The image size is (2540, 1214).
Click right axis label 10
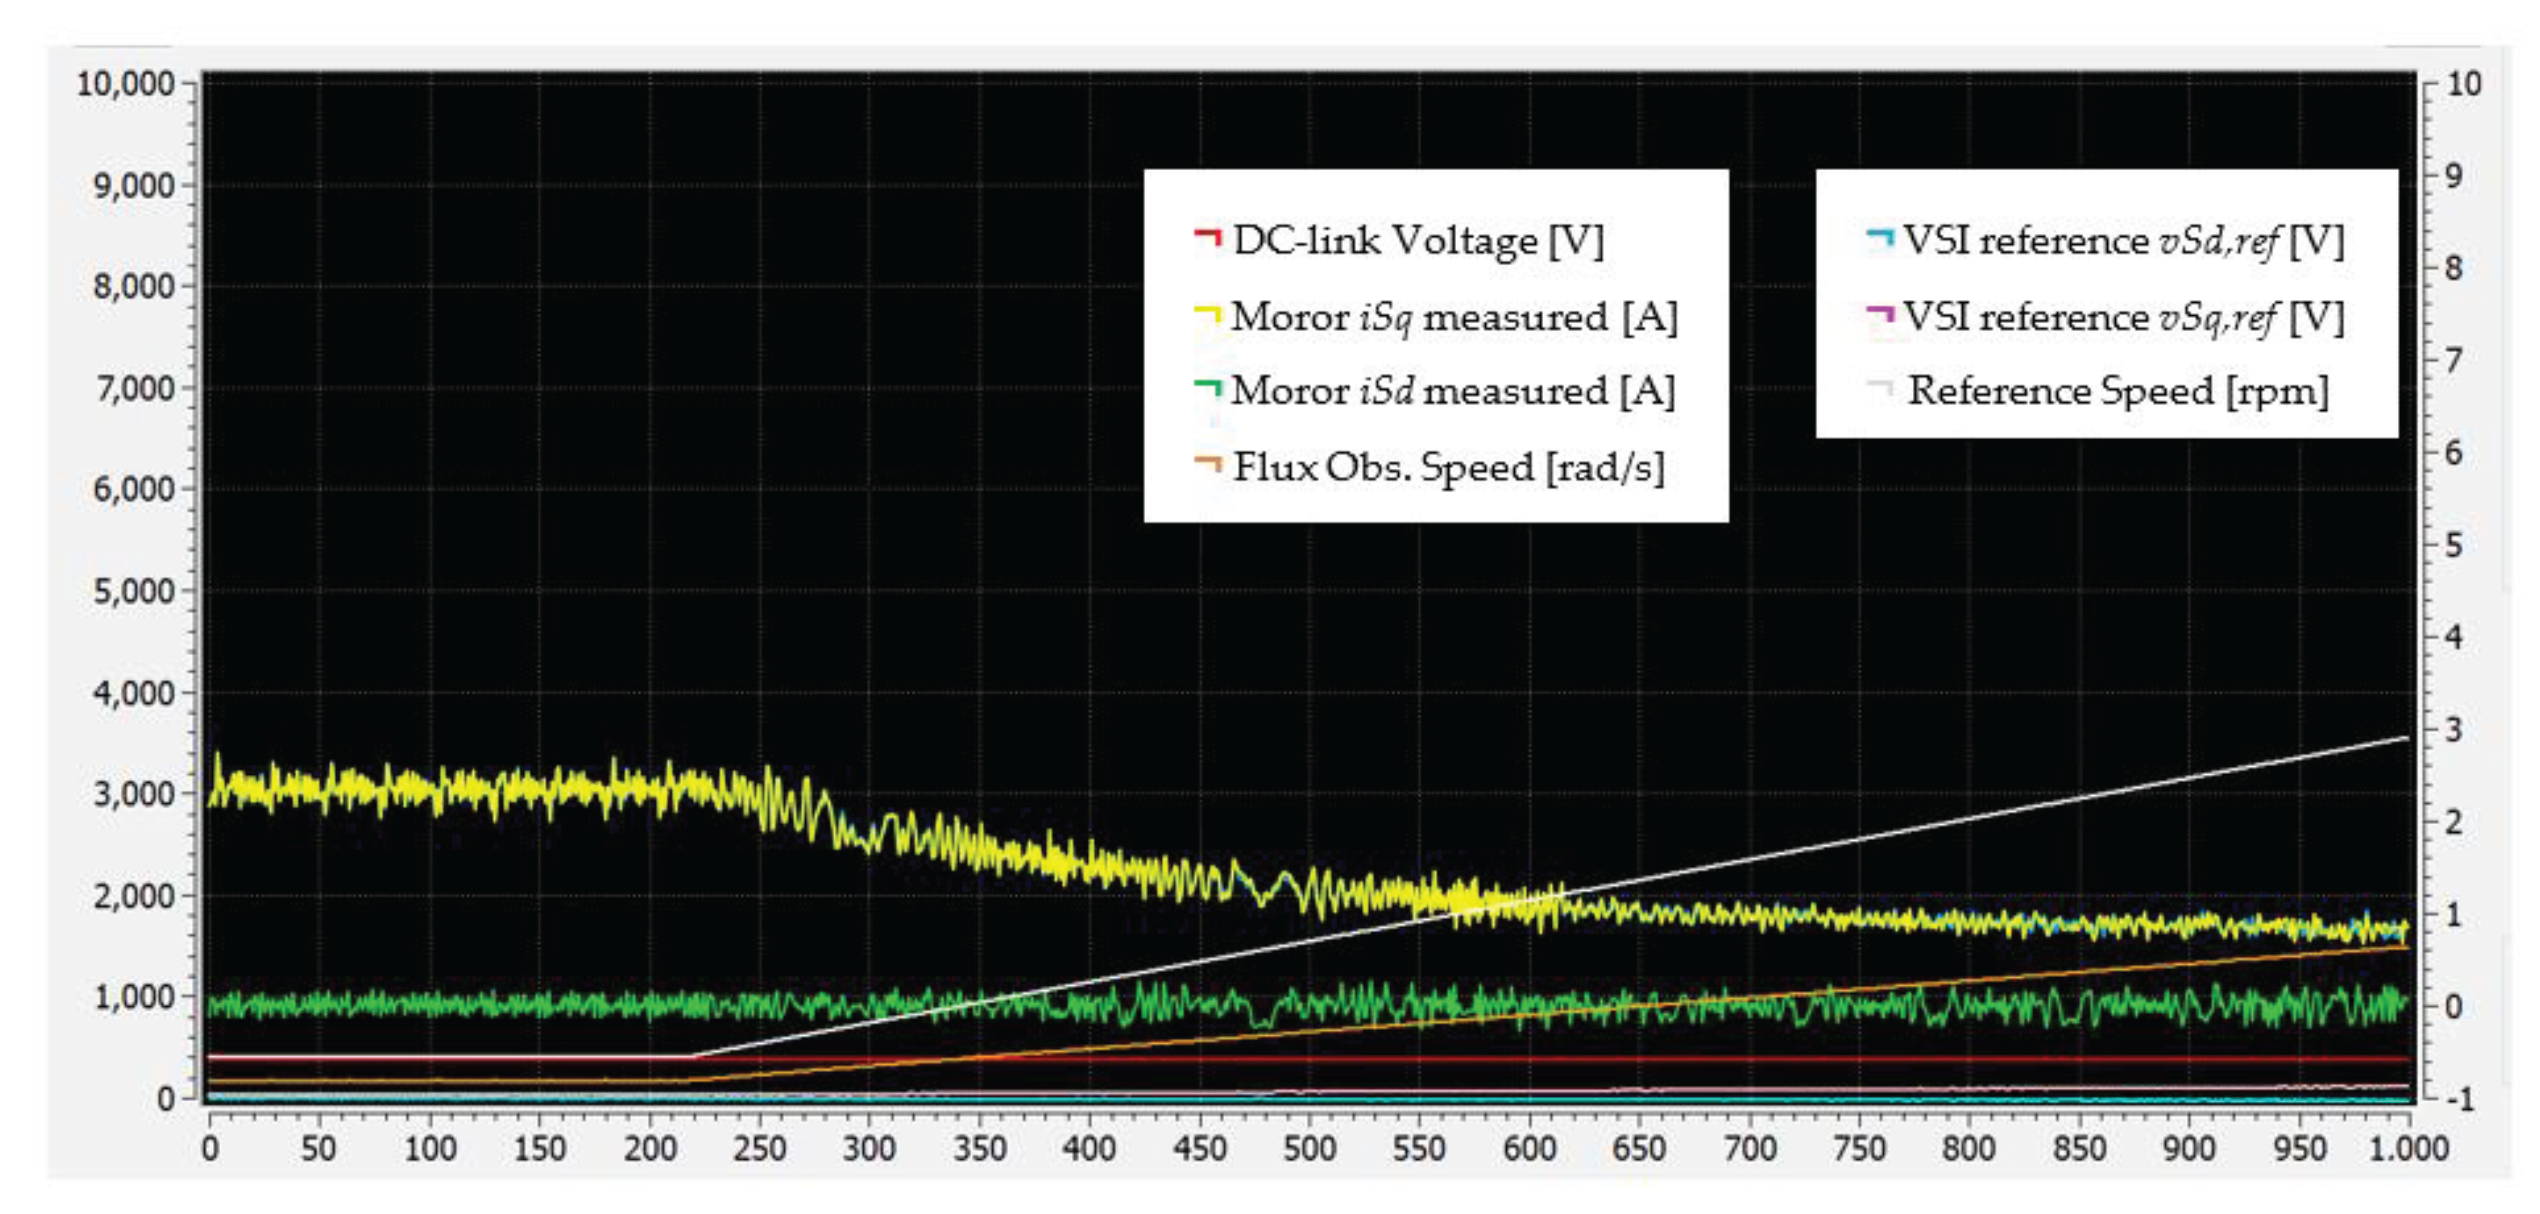click(x=2463, y=84)
